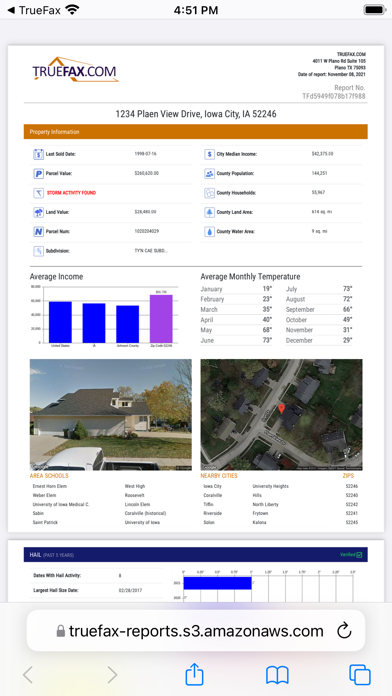The width and height of the screenshot is (392, 696).
Task: Click the TRUEFAX.COM logo
Action: point(75,70)
